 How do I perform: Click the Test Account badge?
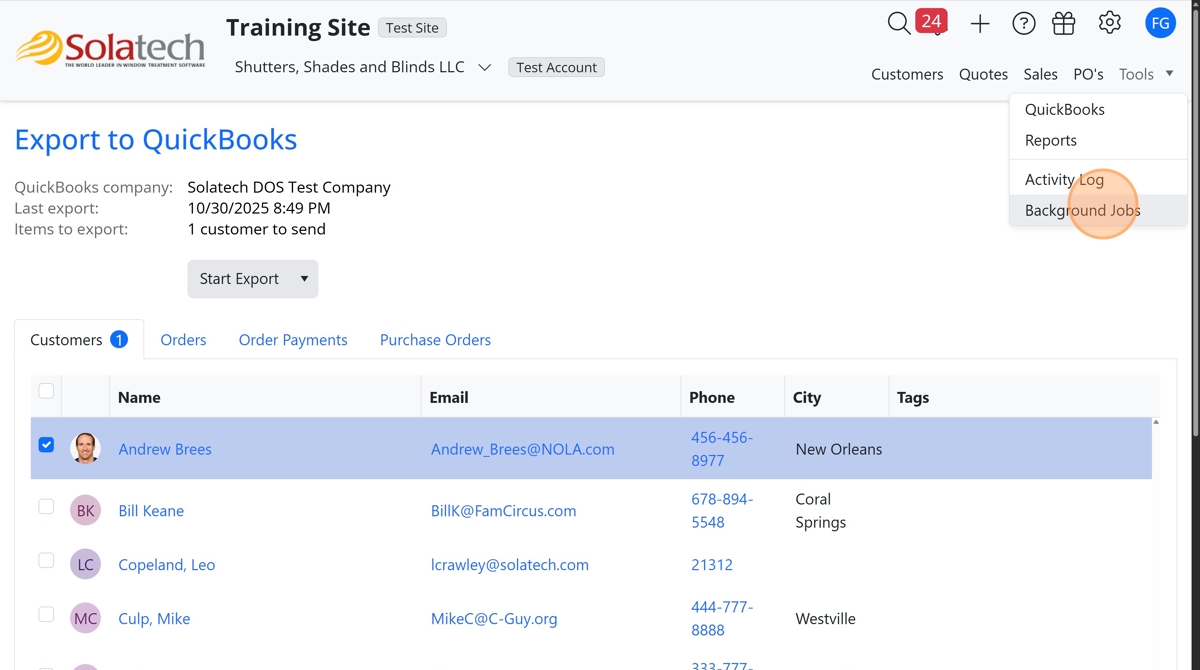tap(556, 68)
